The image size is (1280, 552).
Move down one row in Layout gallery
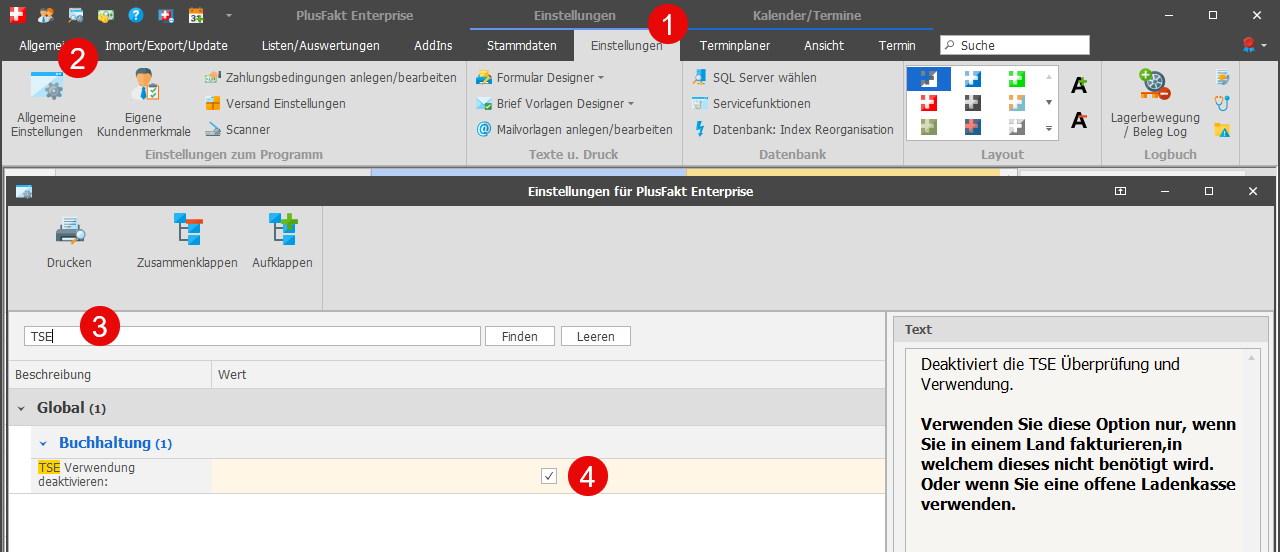tap(1049, 103)
